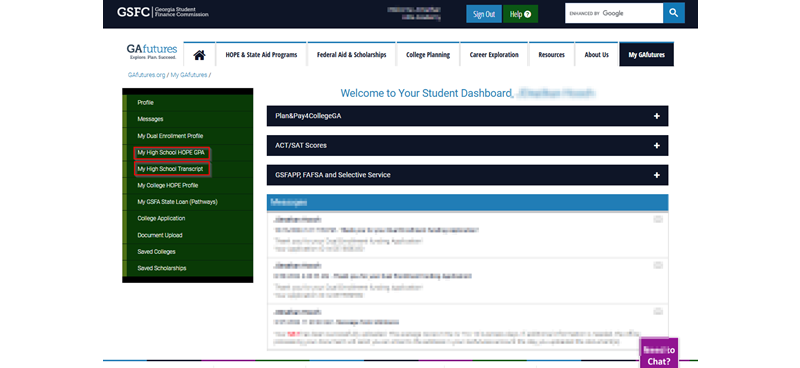Expand GSFAPP, FAFSA and Selective Service section
This screenshot has height=368, width=800.
pos(467,175)
